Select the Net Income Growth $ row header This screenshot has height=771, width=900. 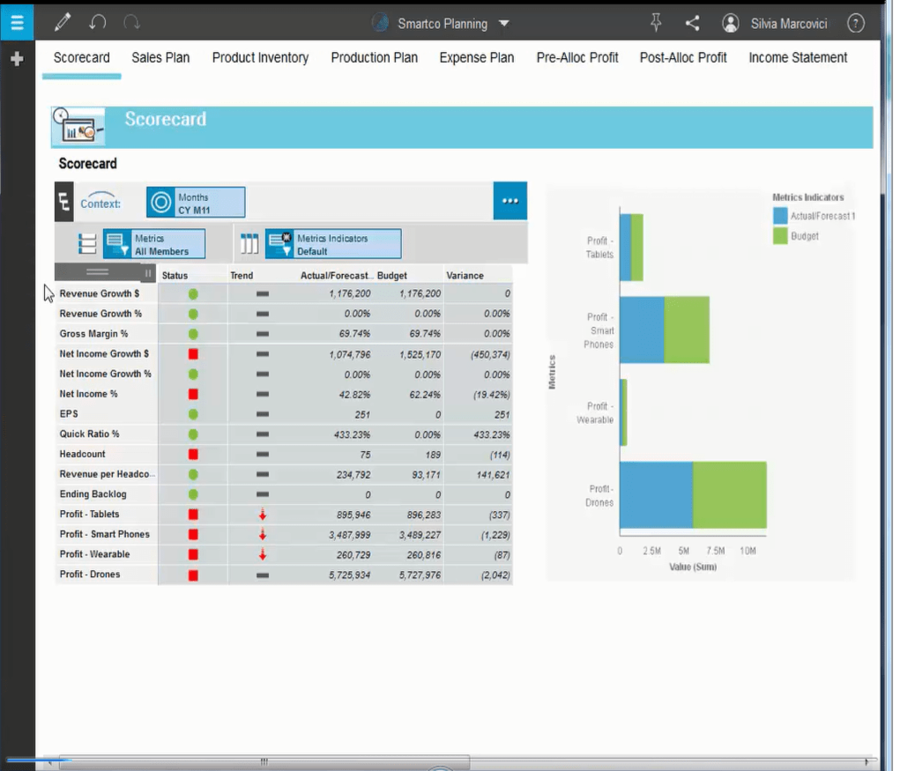pos(104,354)
